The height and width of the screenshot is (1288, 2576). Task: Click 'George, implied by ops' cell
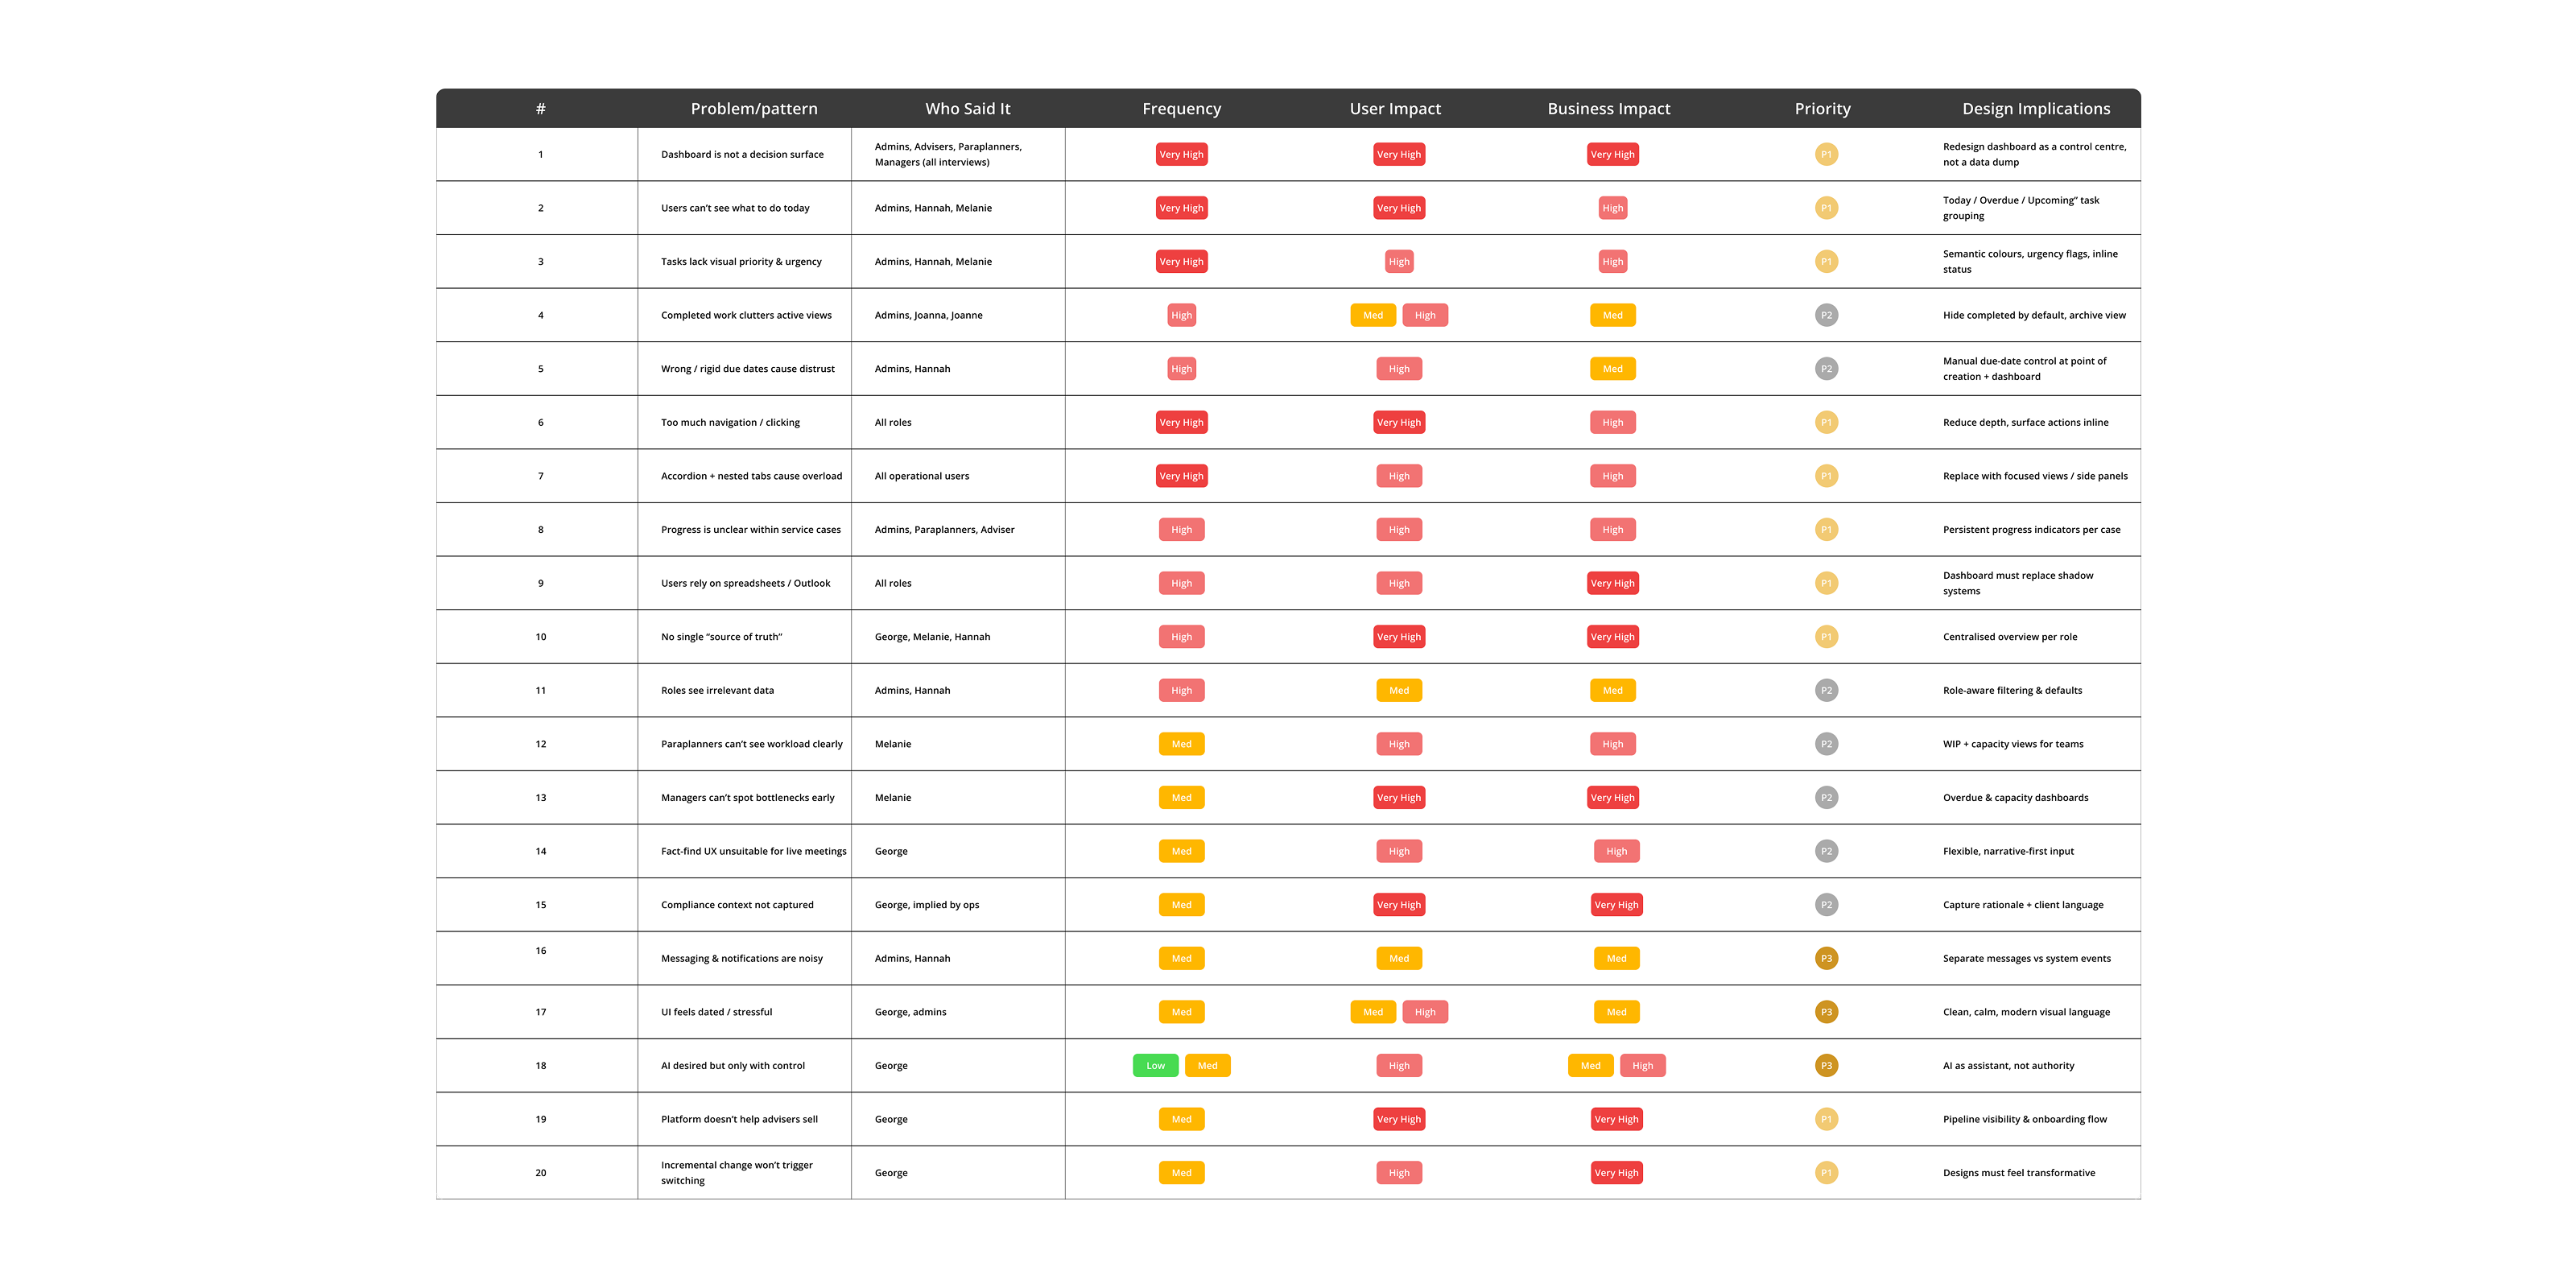point(926,905)
